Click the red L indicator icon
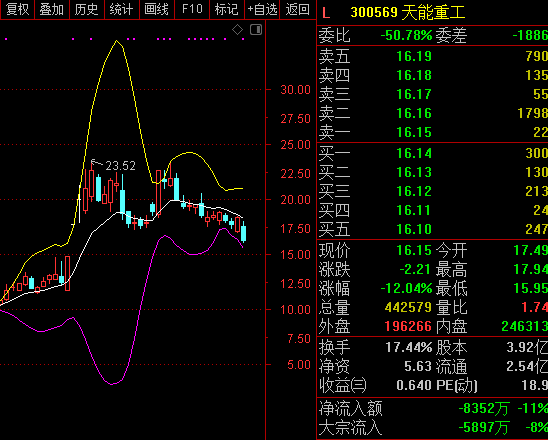The height and width of the screenshot is (440, 548). pyautogui.click(x=326, y=13)
